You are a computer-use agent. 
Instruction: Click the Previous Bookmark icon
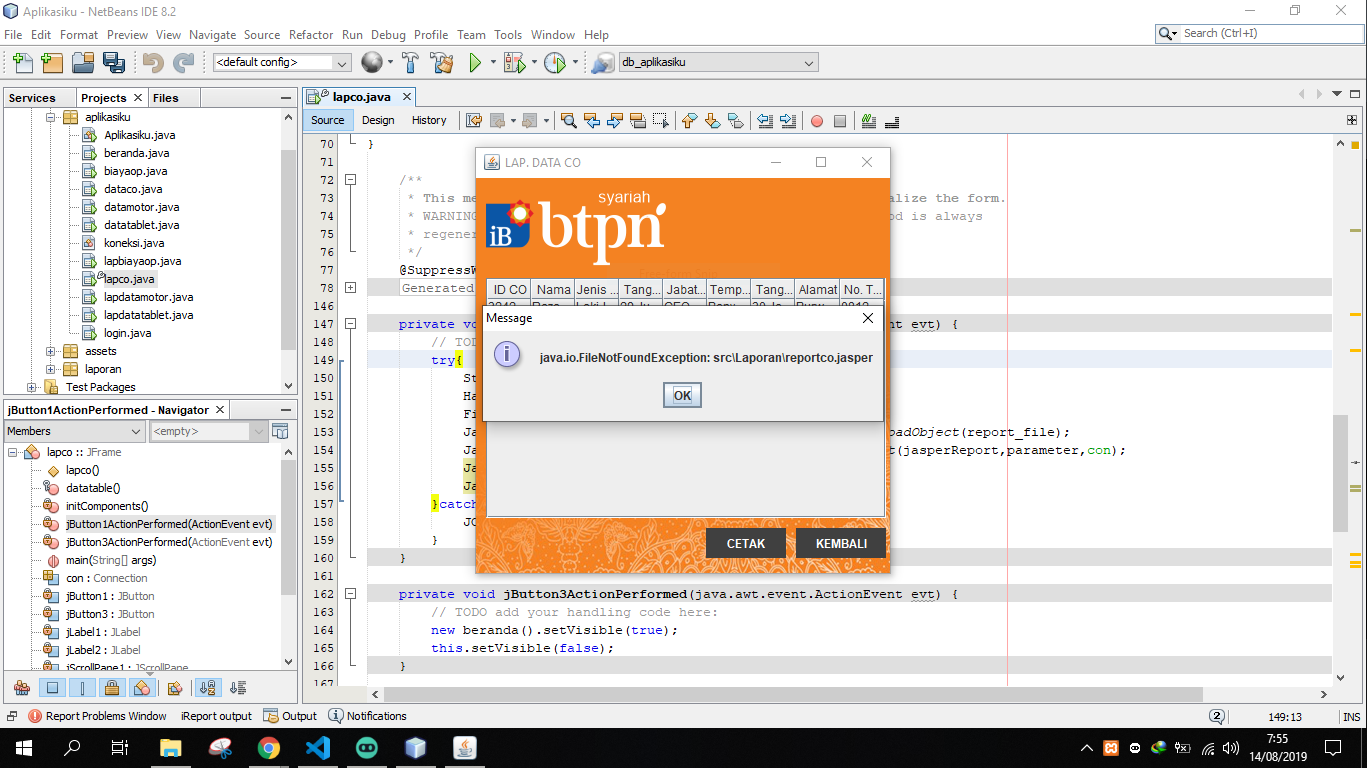coord(689,120)
